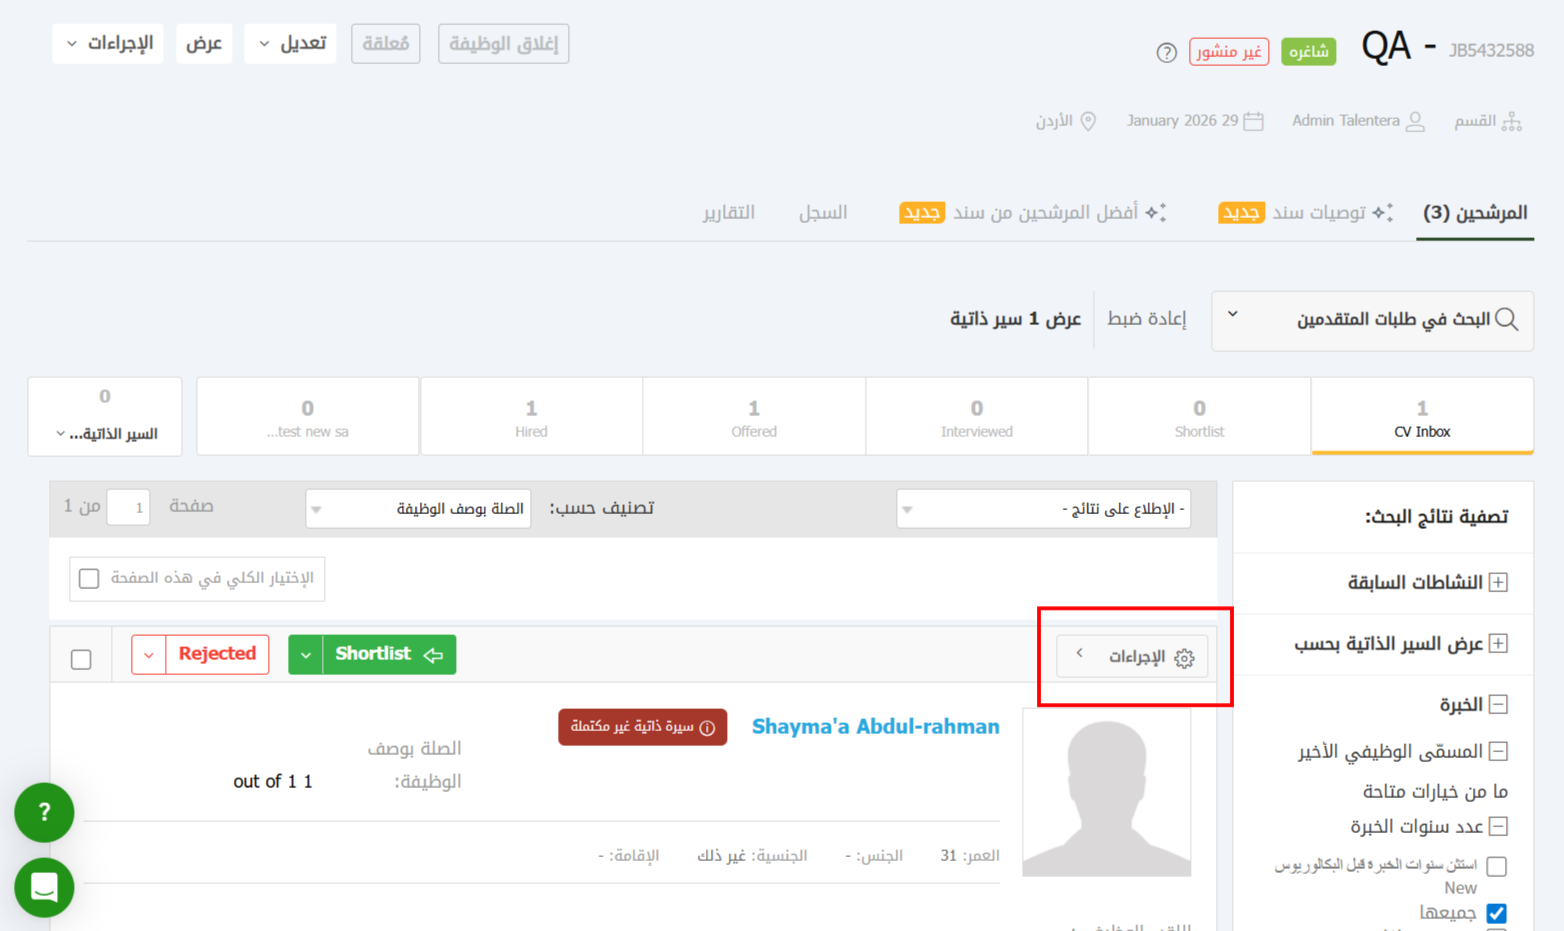Click the page number input field
Viewport: 1564px width, 931px height.
coord(129,507)
